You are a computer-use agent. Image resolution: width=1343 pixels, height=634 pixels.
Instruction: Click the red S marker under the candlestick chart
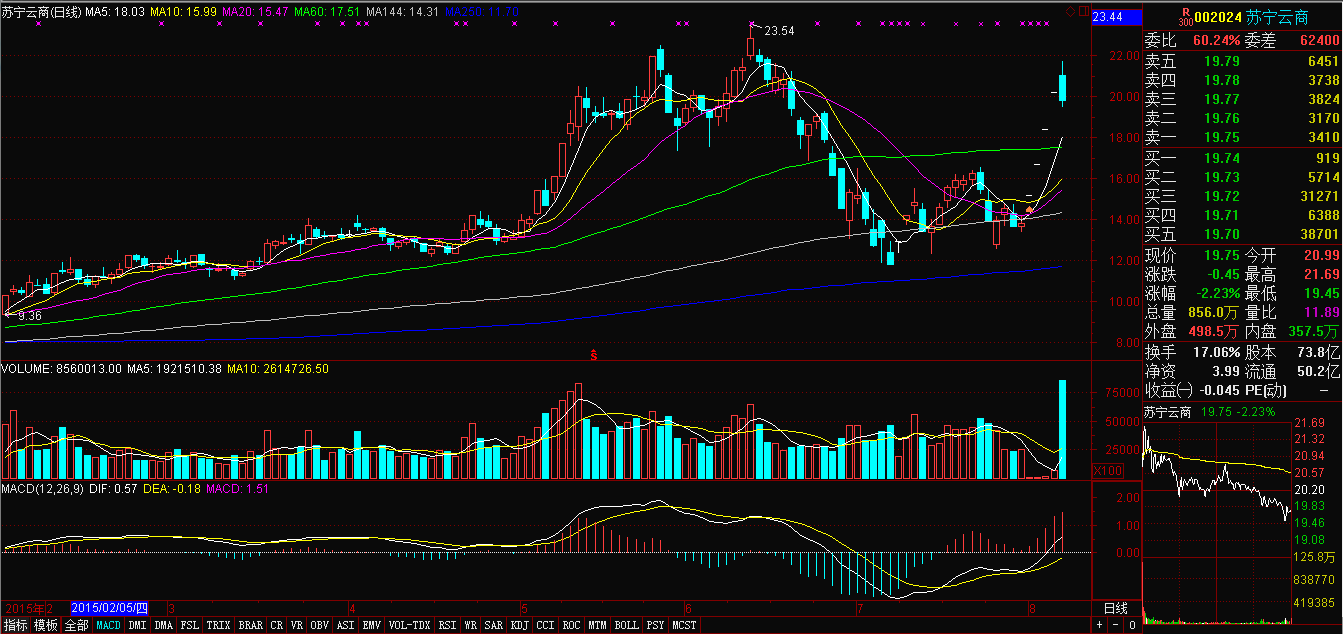(x=593, y=354)
